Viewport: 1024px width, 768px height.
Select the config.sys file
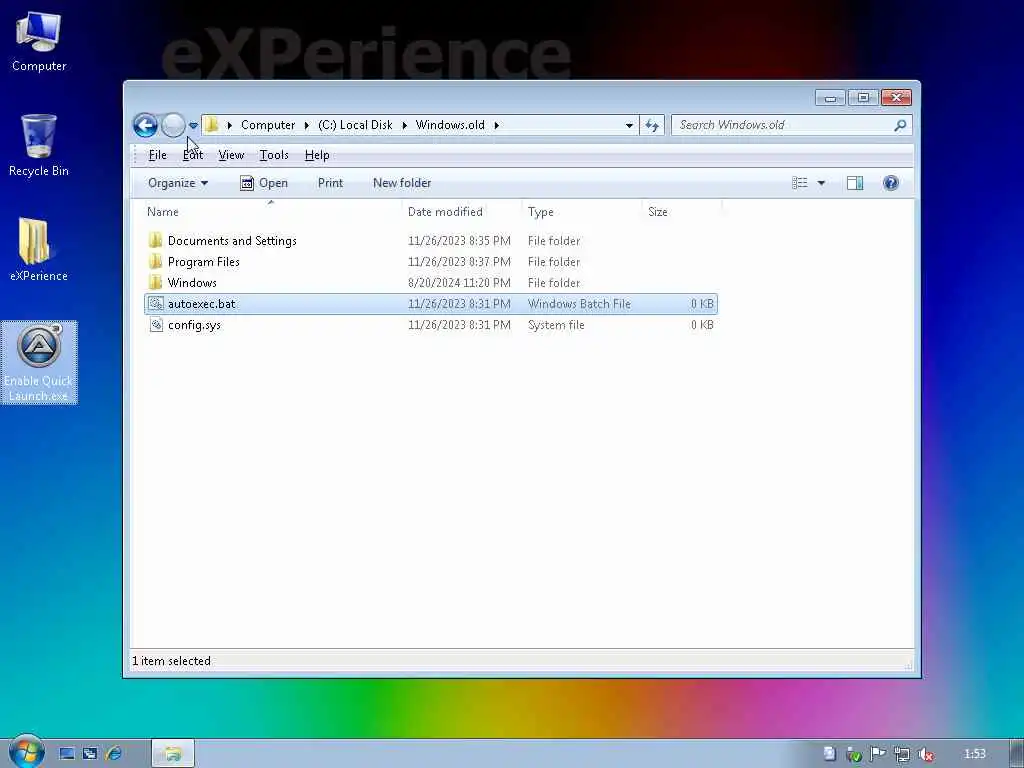431,325
